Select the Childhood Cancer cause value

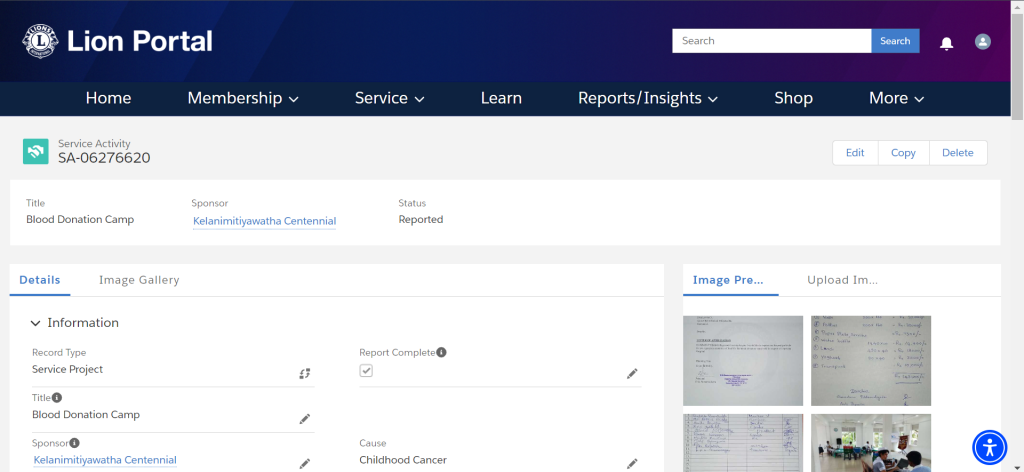(x=403, y=460)
